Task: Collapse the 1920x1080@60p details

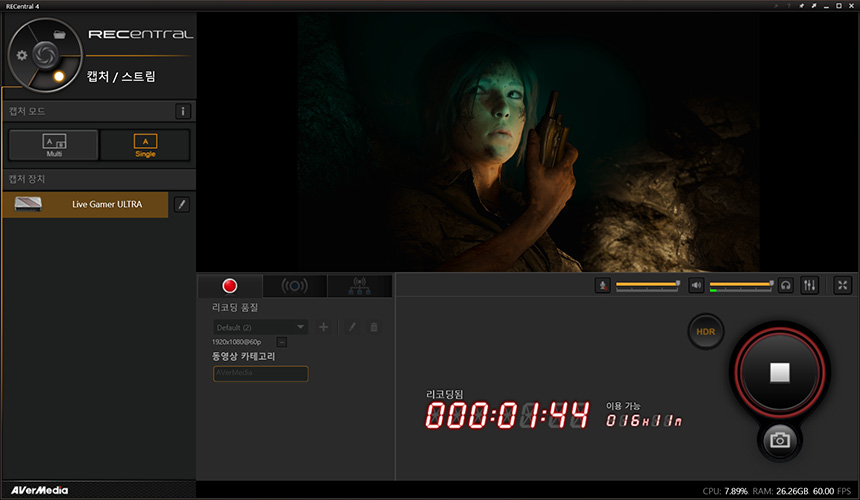Action: (281, 342)
